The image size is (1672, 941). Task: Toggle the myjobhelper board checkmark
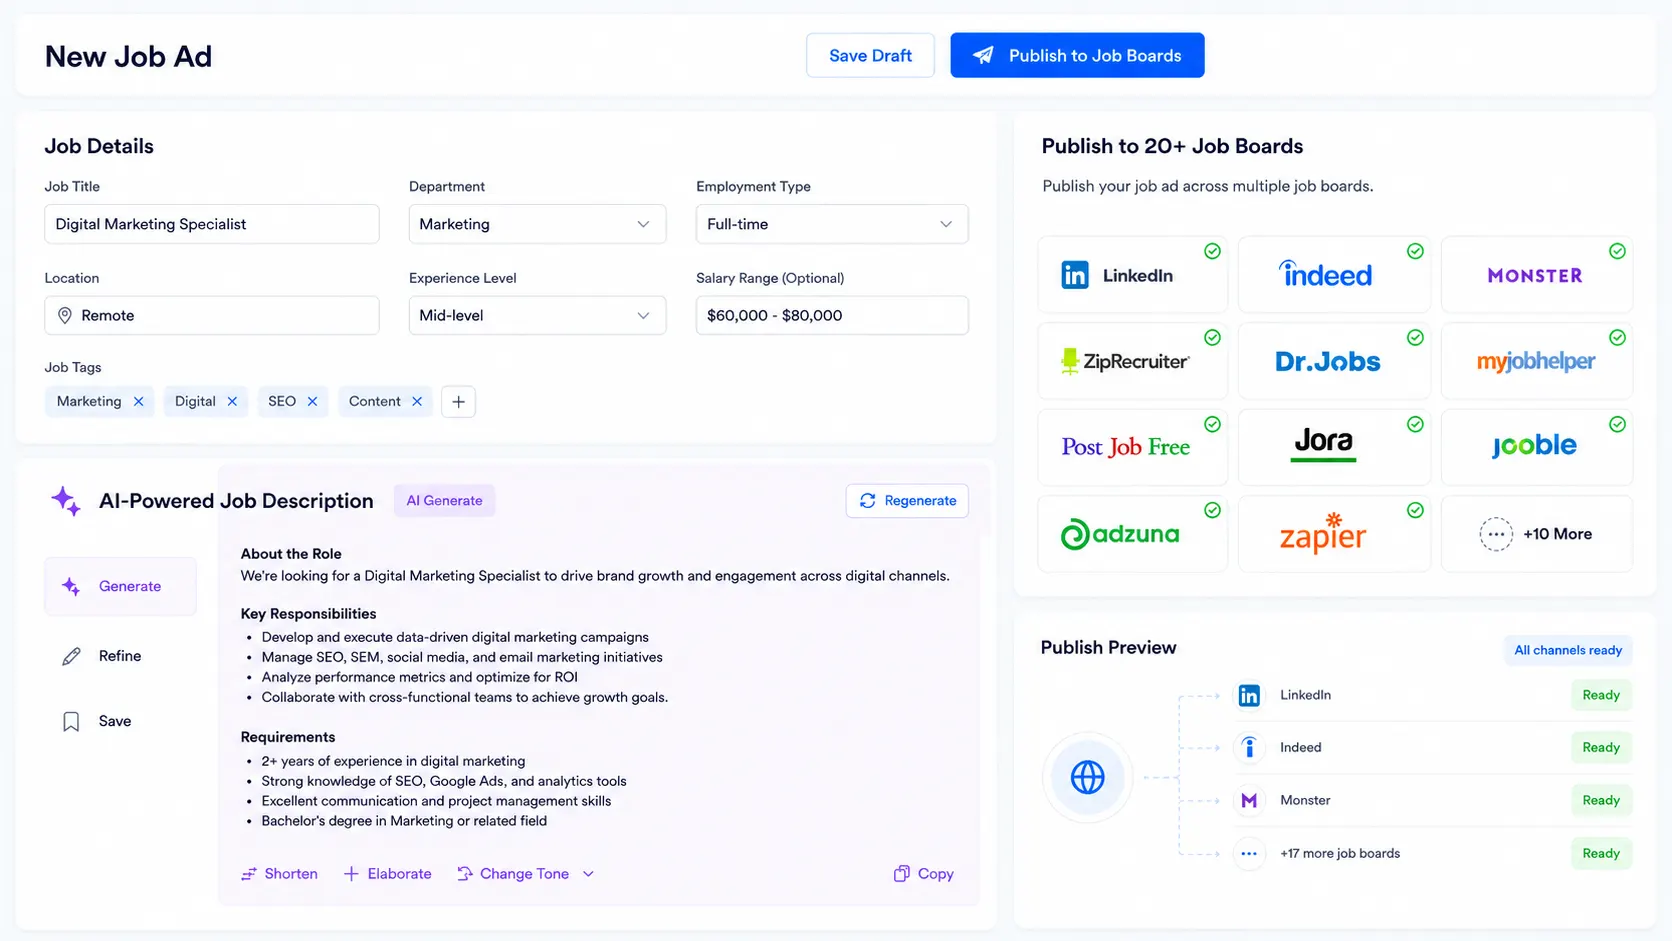pos(1617,338)
